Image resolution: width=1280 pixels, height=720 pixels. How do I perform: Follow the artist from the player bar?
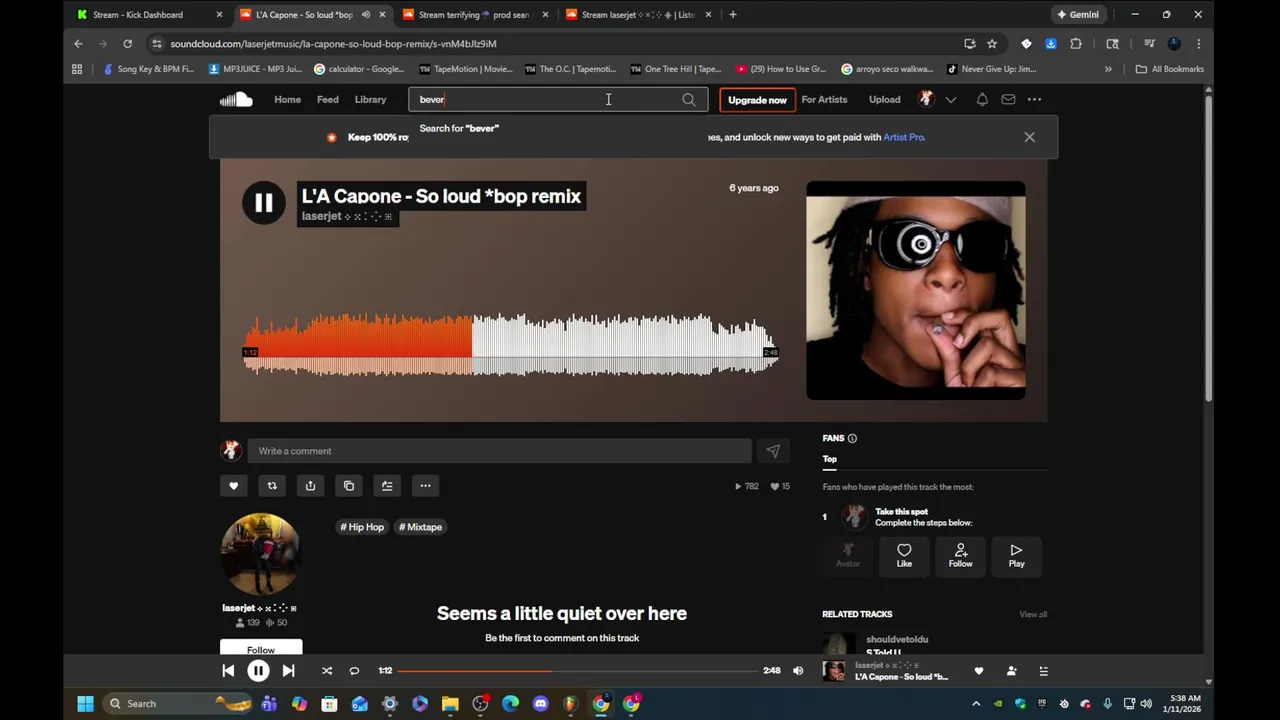pyautogui.click(x=1011, y=671)
